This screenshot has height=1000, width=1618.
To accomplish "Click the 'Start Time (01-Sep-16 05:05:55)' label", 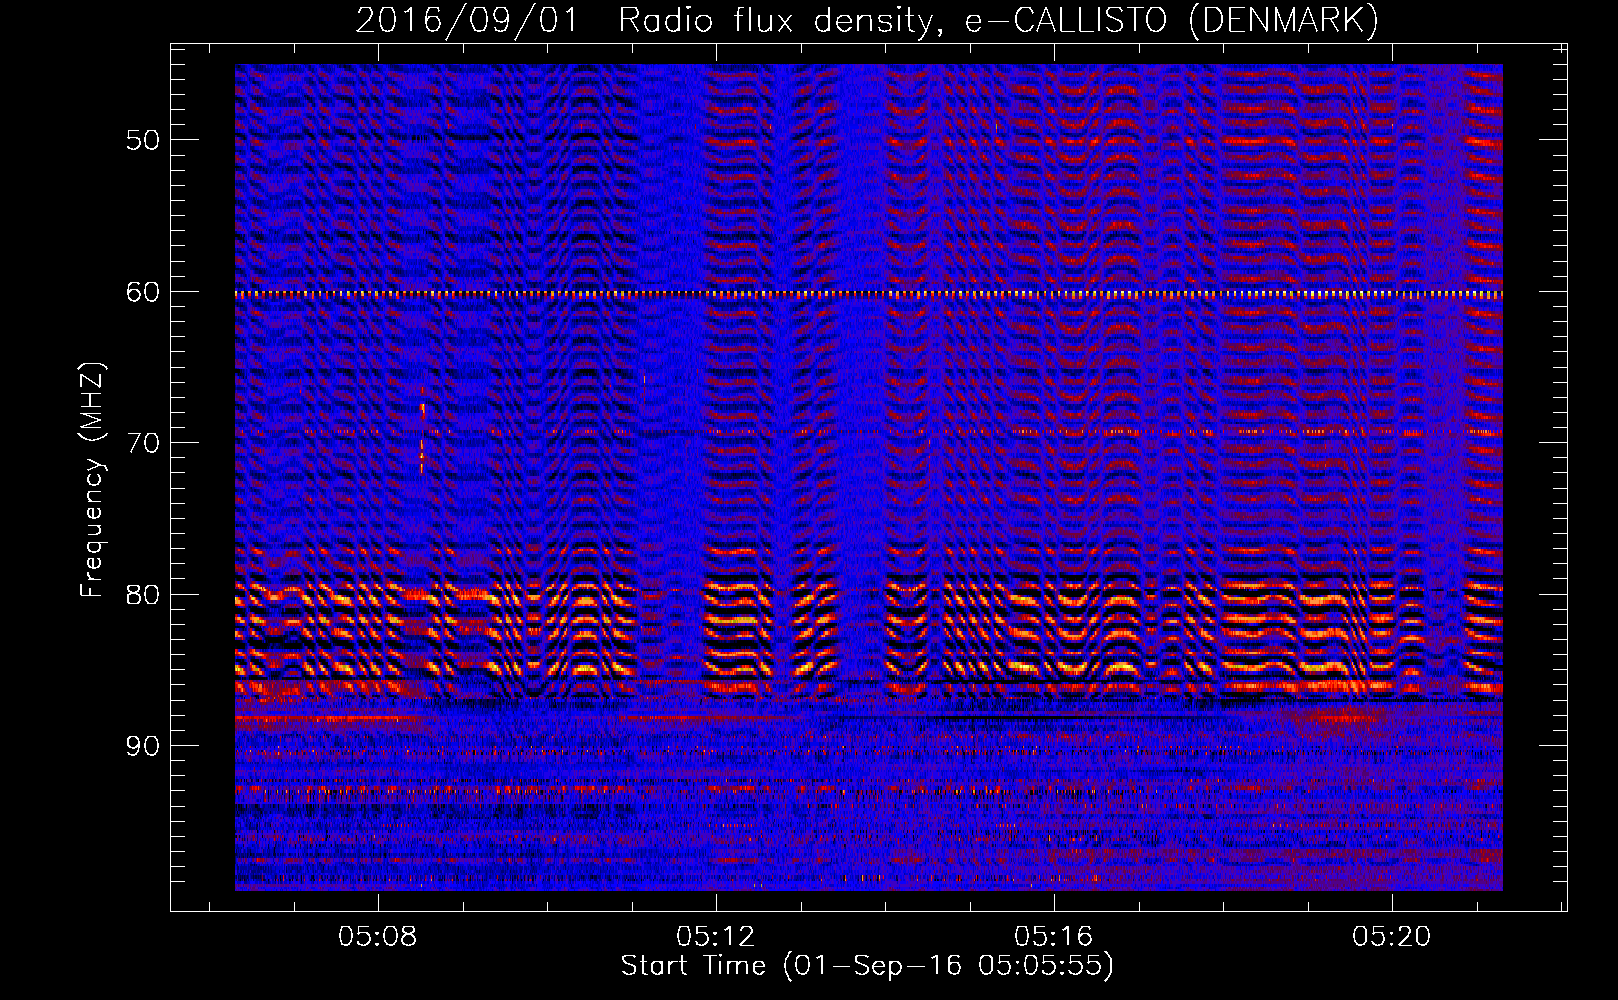I will click(x=867, y=966).
